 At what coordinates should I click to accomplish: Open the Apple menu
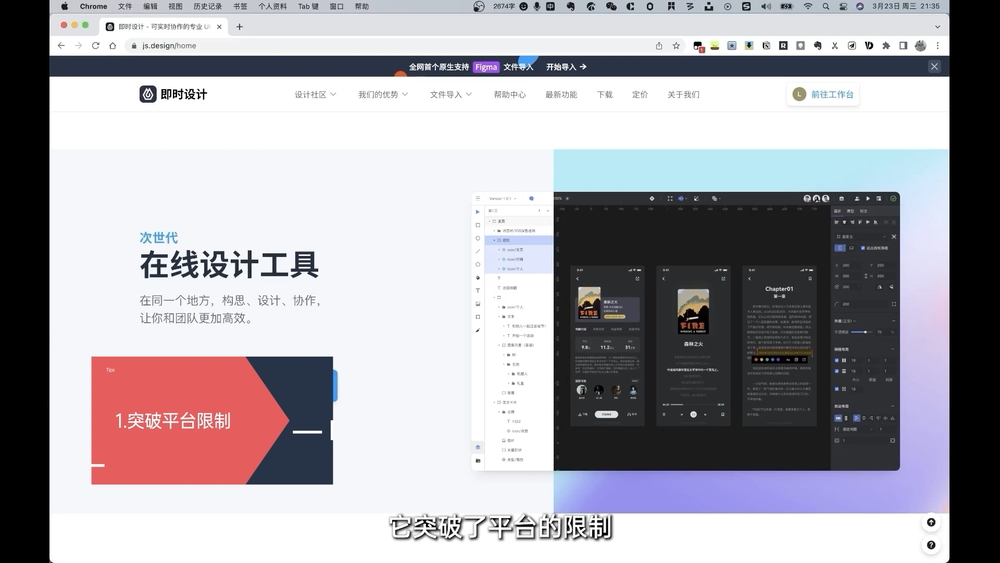tap(64, 6)
